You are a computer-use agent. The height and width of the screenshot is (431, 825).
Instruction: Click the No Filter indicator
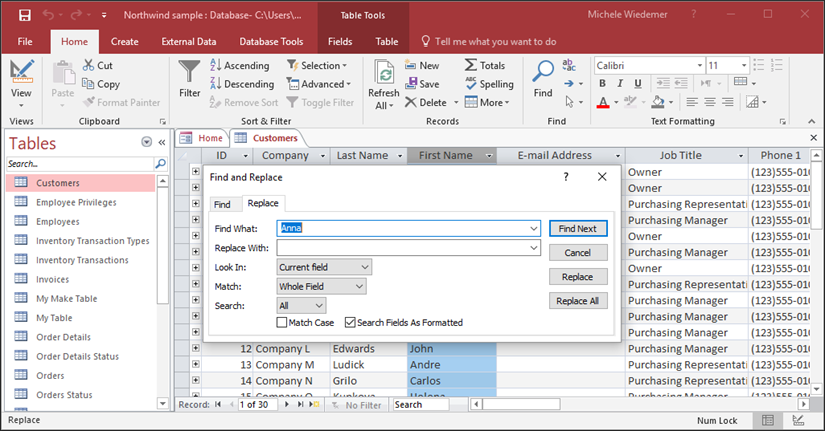pos(357,405)
